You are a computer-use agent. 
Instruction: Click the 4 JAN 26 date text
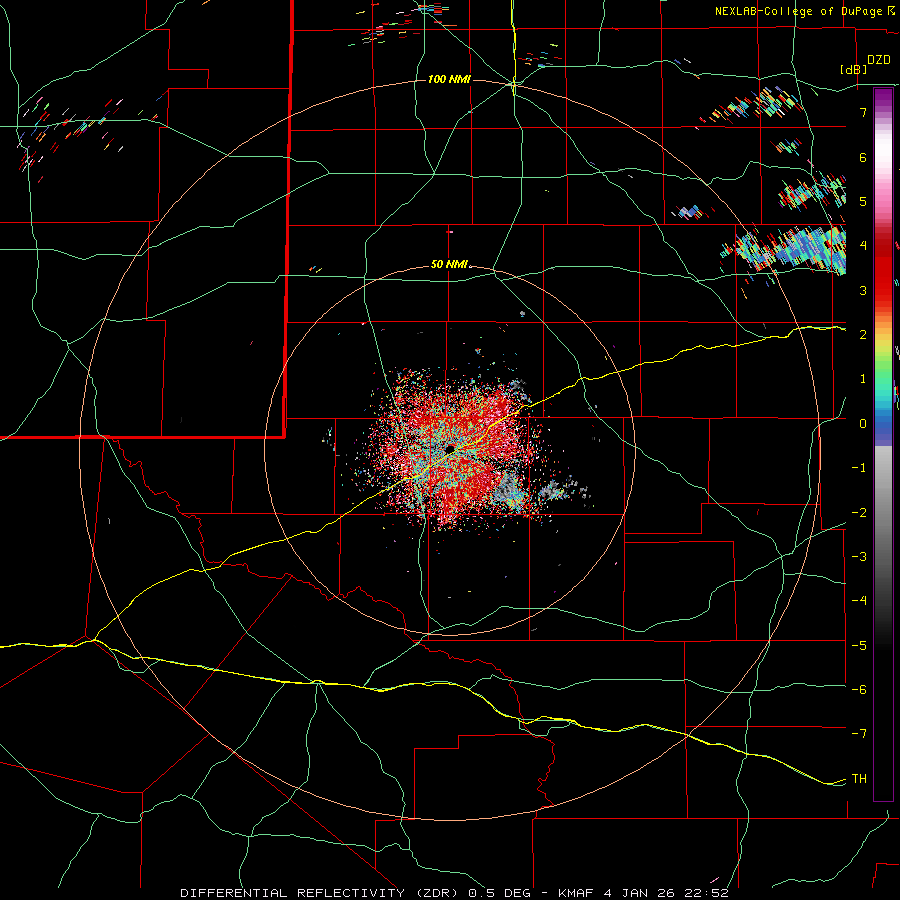coord(641,893)
